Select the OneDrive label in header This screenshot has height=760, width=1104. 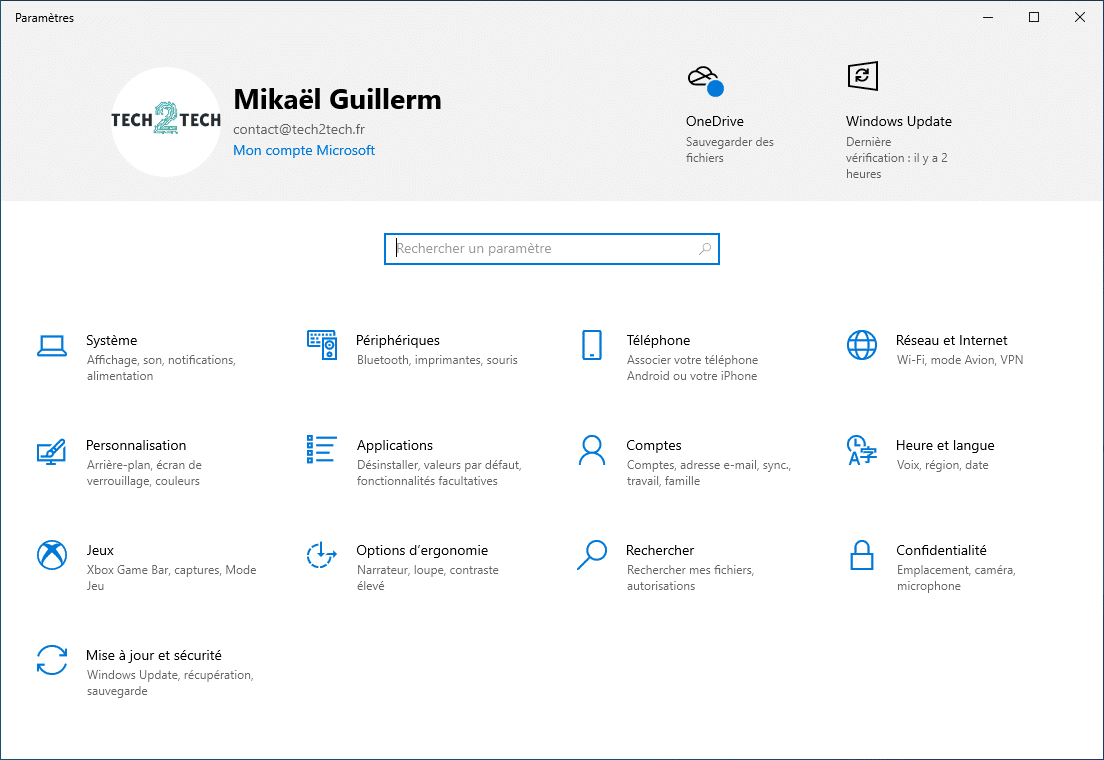click(715, 121)
